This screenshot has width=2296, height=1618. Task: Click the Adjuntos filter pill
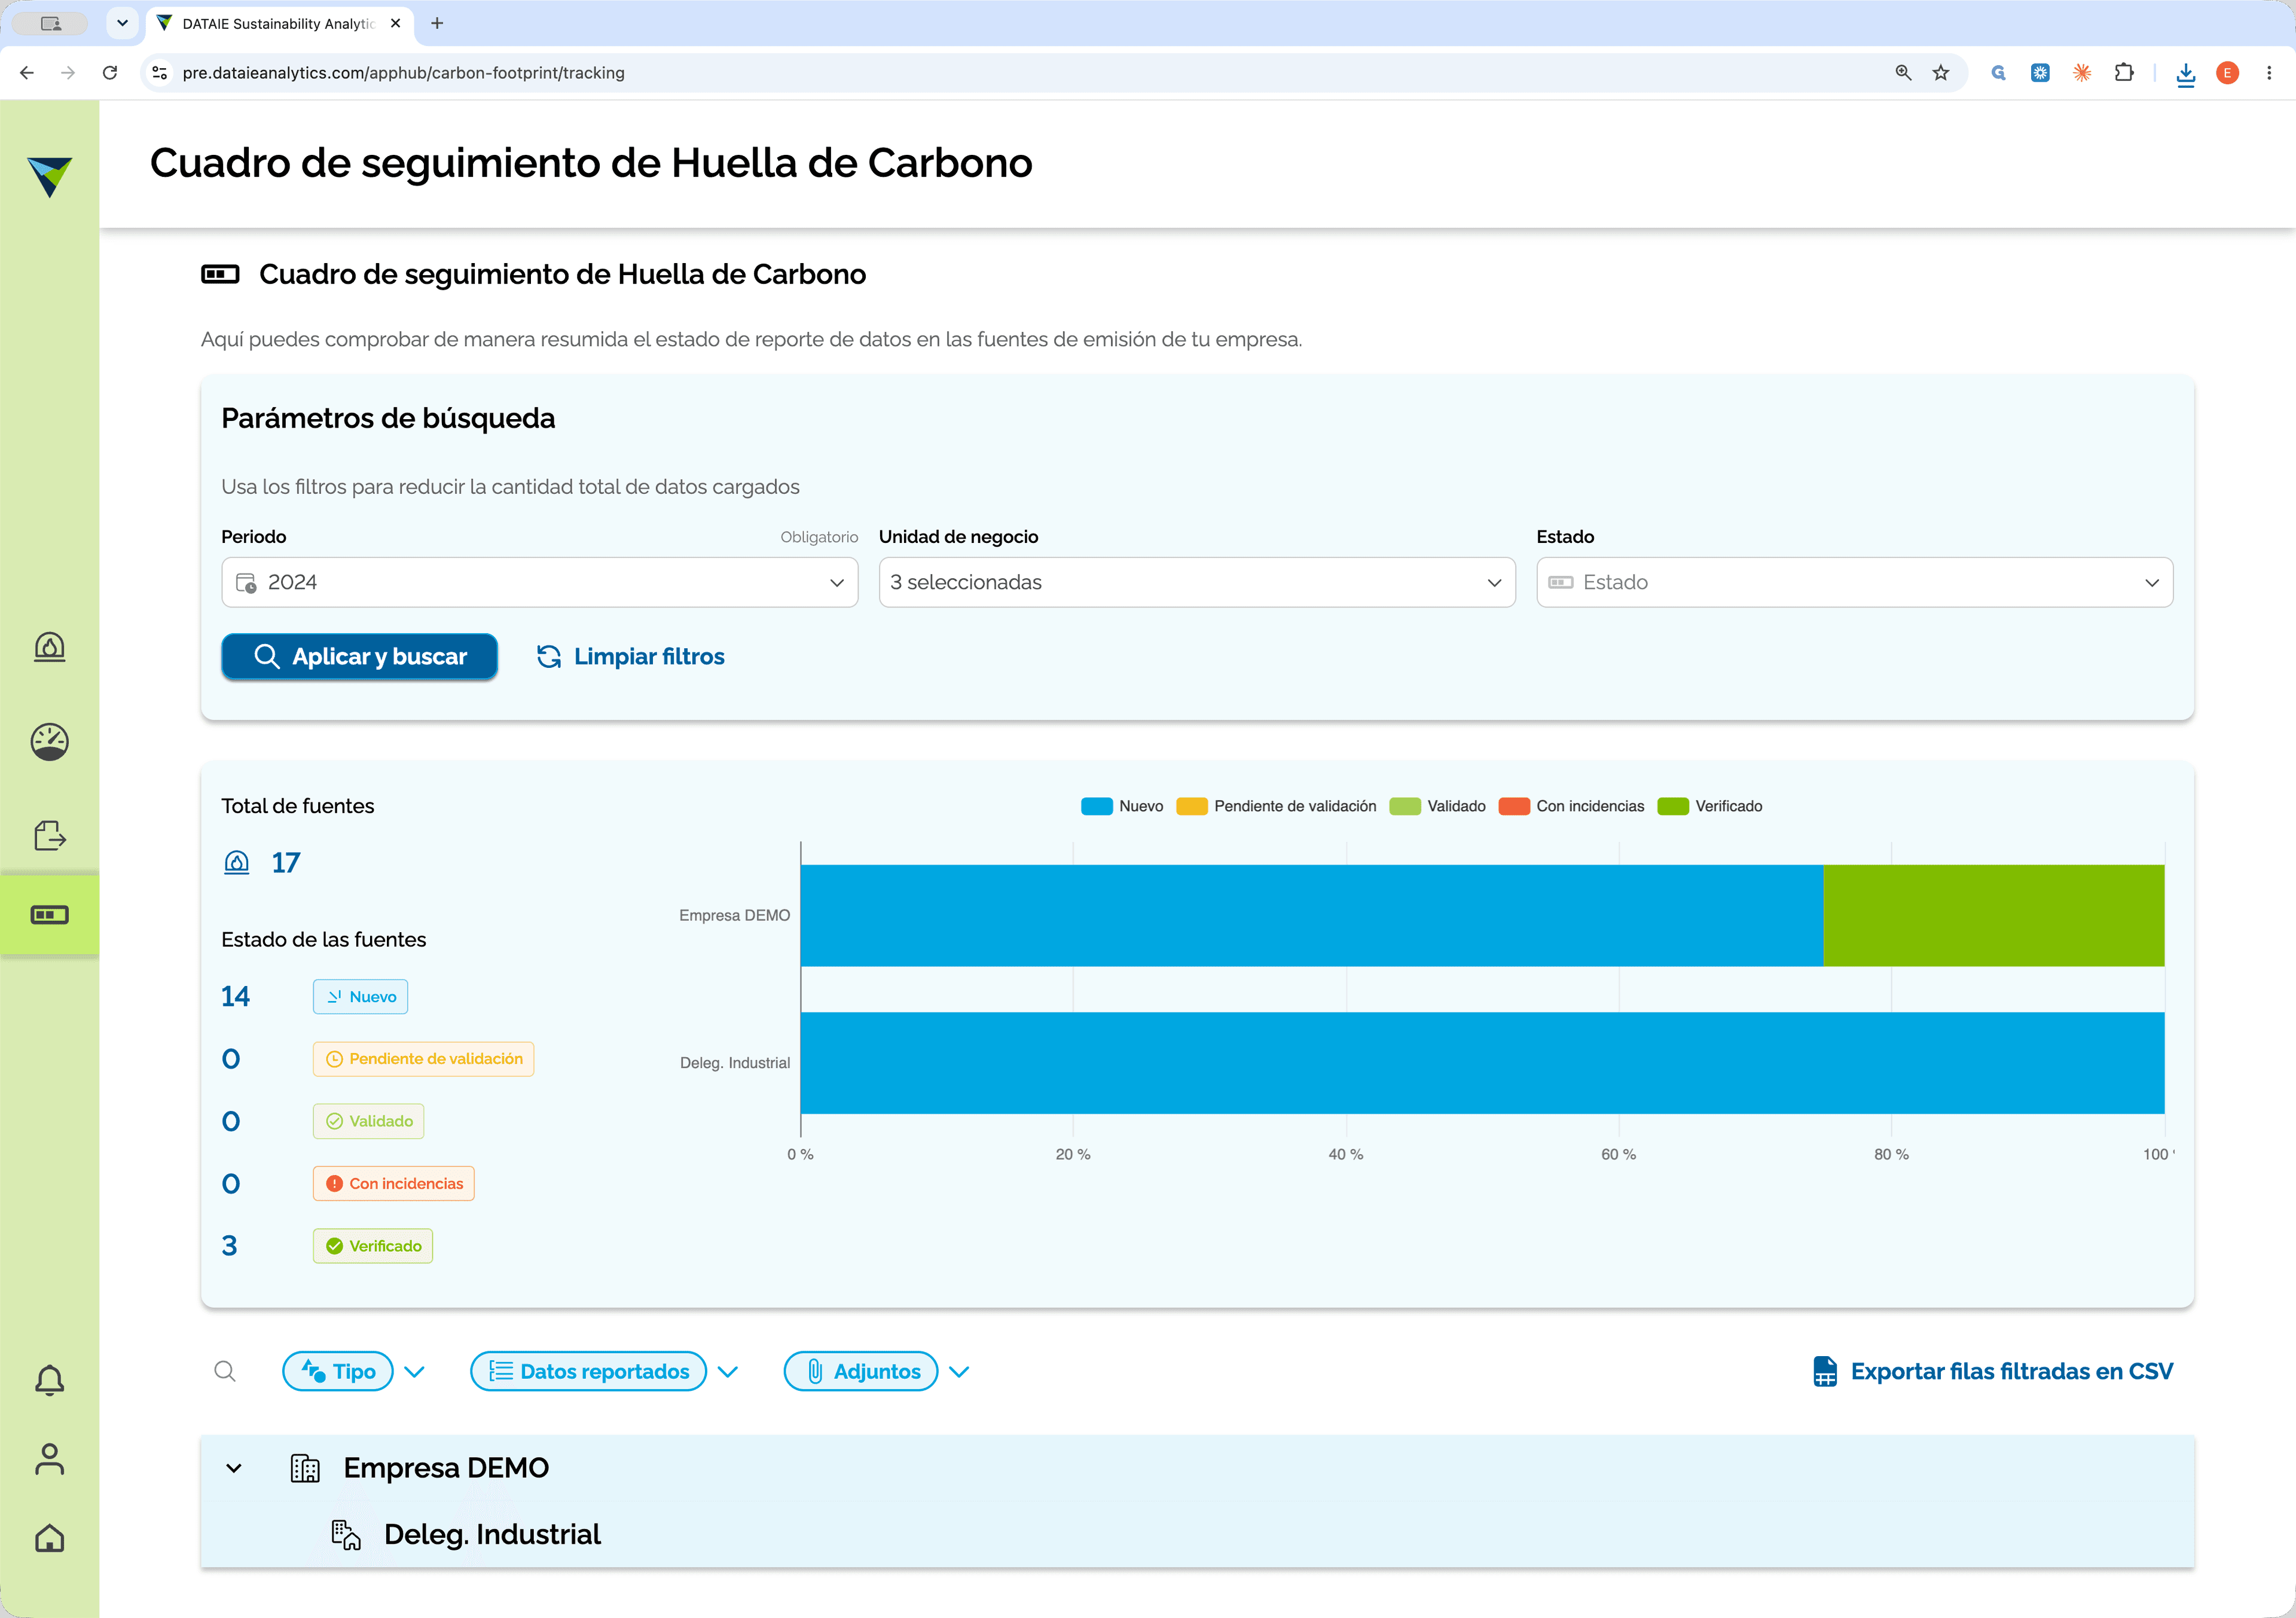tap(861, 1371)
